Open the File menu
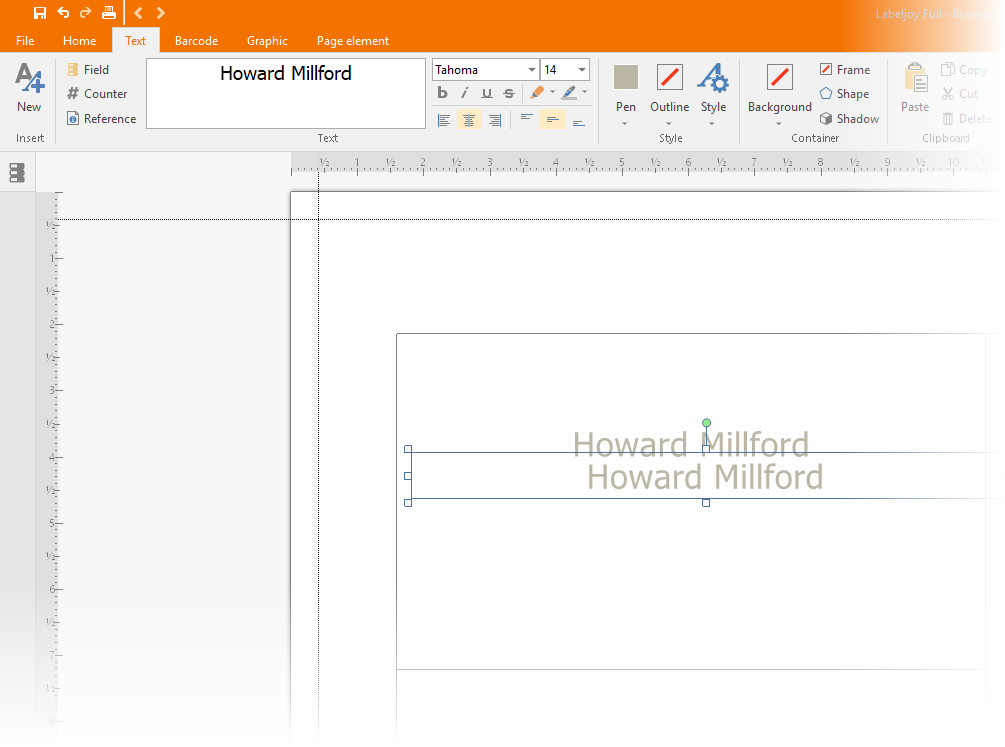 point(25,40)
